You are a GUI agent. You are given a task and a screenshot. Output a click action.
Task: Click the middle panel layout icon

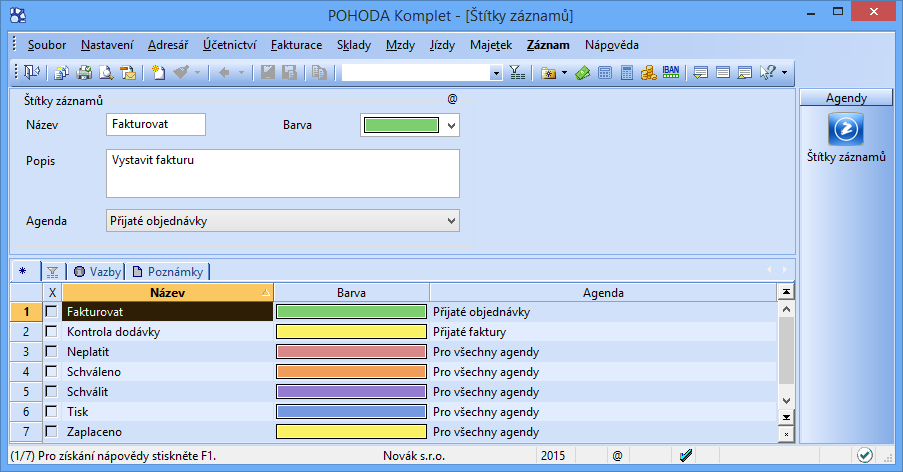(723, 73)
